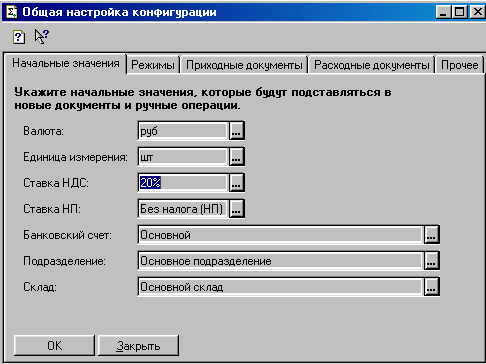Click the configuration window title icon

12,12
